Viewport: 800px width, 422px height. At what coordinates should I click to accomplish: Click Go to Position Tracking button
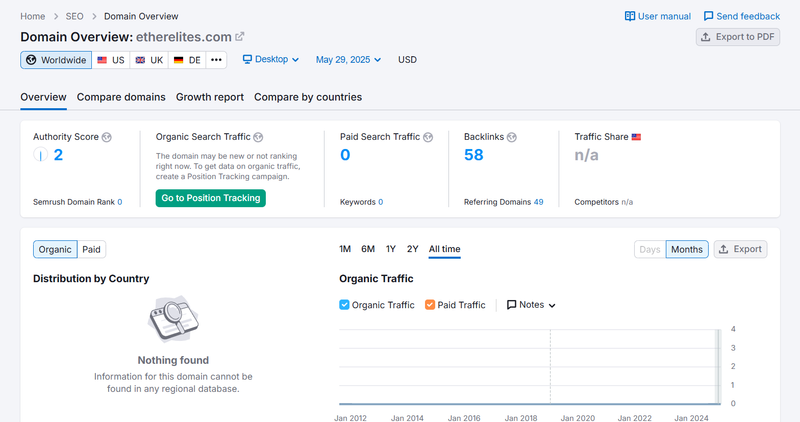pos(211,198)
